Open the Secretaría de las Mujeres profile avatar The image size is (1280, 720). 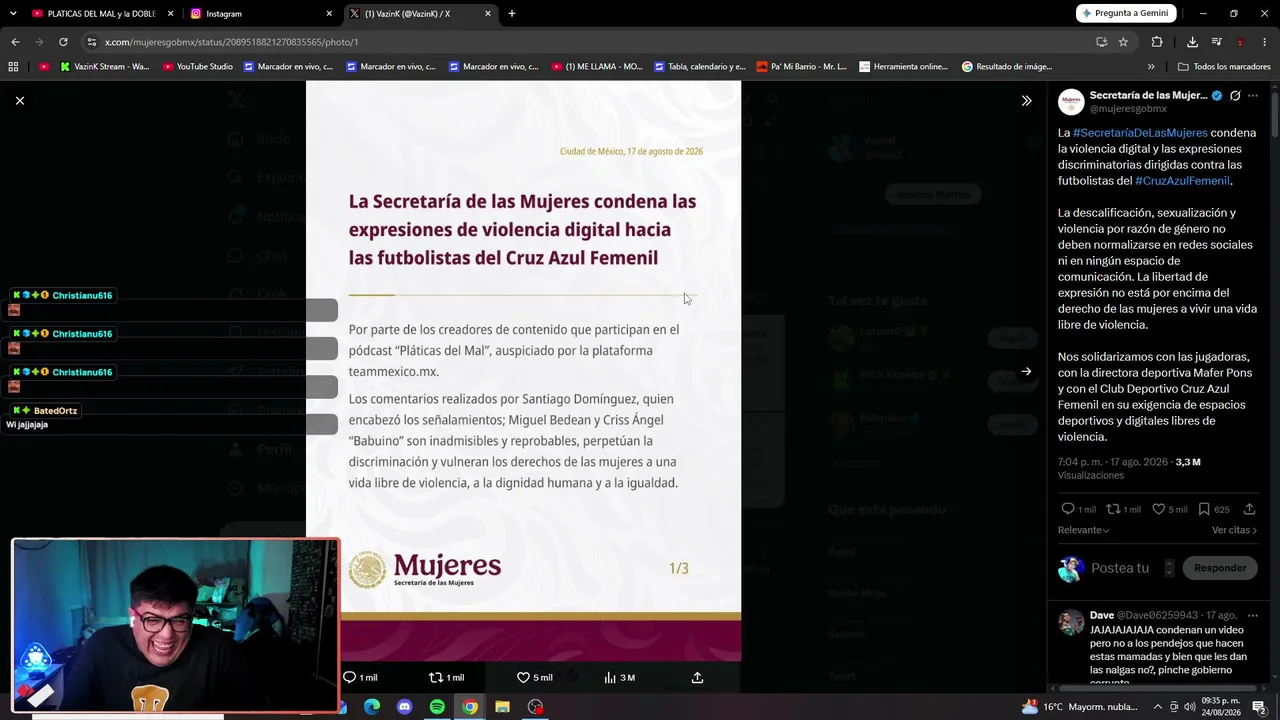1071,102
